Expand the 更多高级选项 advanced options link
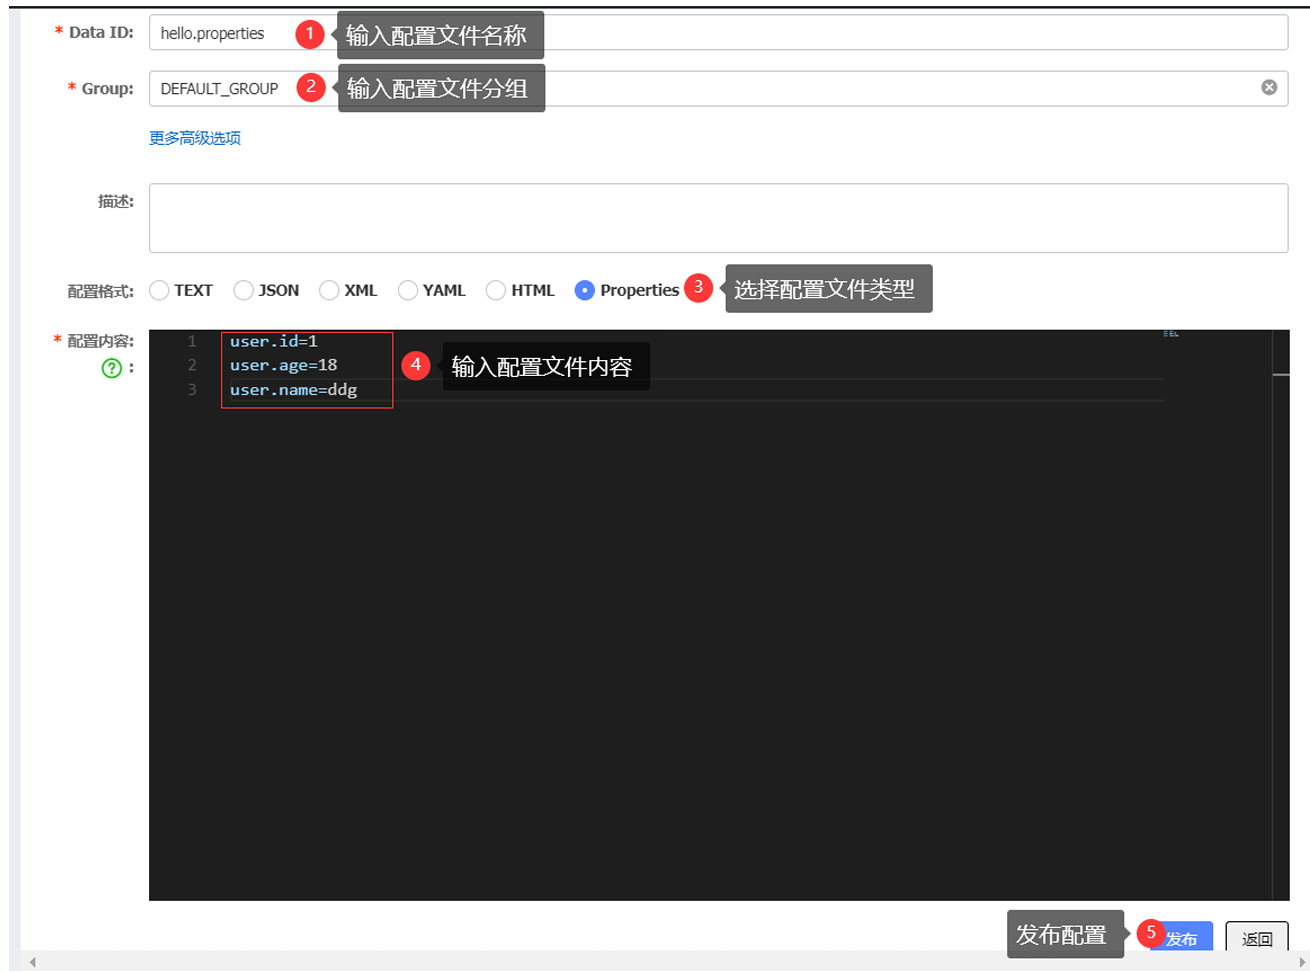Screen dimensions: 1310x972 point(195,138)
